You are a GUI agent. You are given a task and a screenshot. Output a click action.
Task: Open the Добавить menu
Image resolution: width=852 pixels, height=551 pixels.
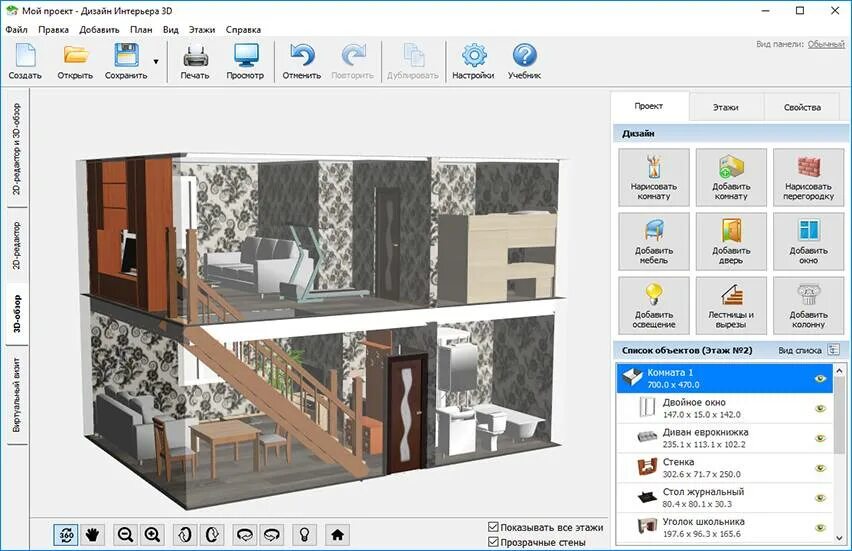tap(99, 29)
